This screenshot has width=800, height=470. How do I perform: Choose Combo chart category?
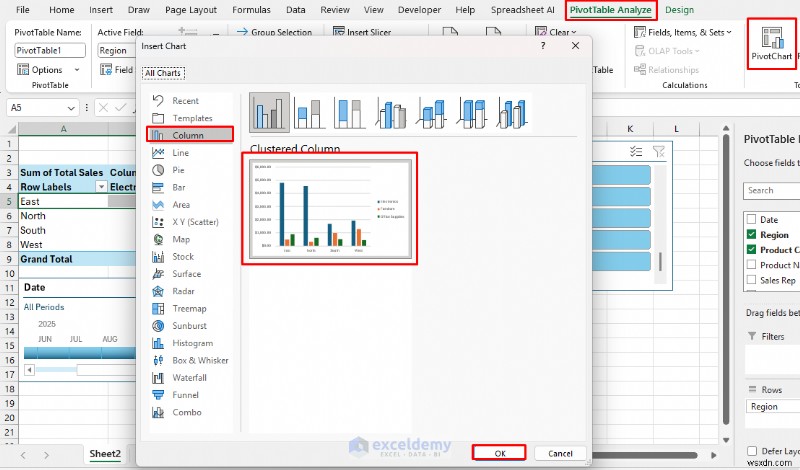click(191, 412)
